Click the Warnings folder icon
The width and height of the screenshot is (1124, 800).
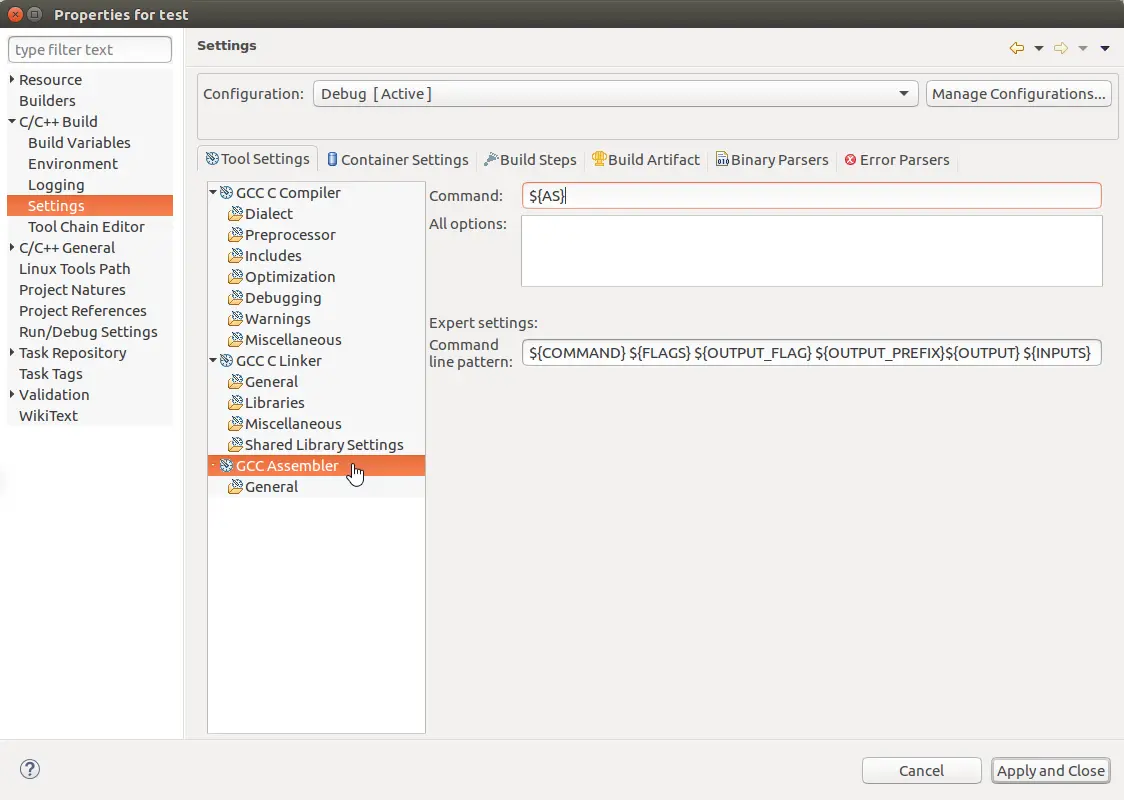[236, 319]
